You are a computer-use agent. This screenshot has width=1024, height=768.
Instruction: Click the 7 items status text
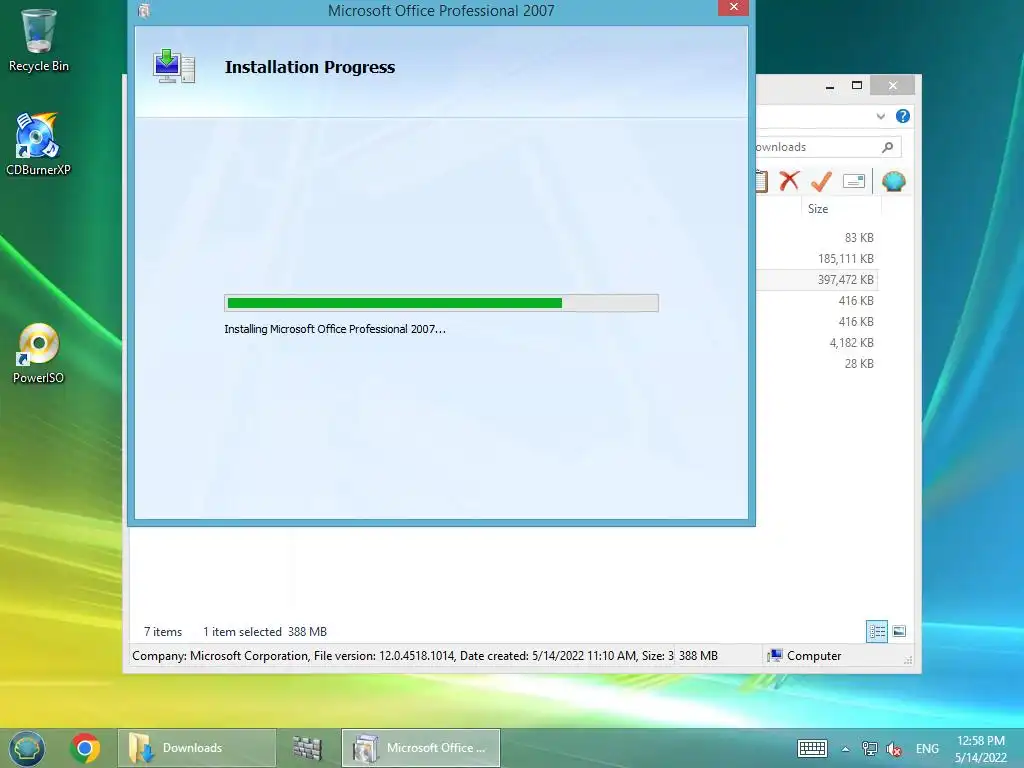point(163,632)
